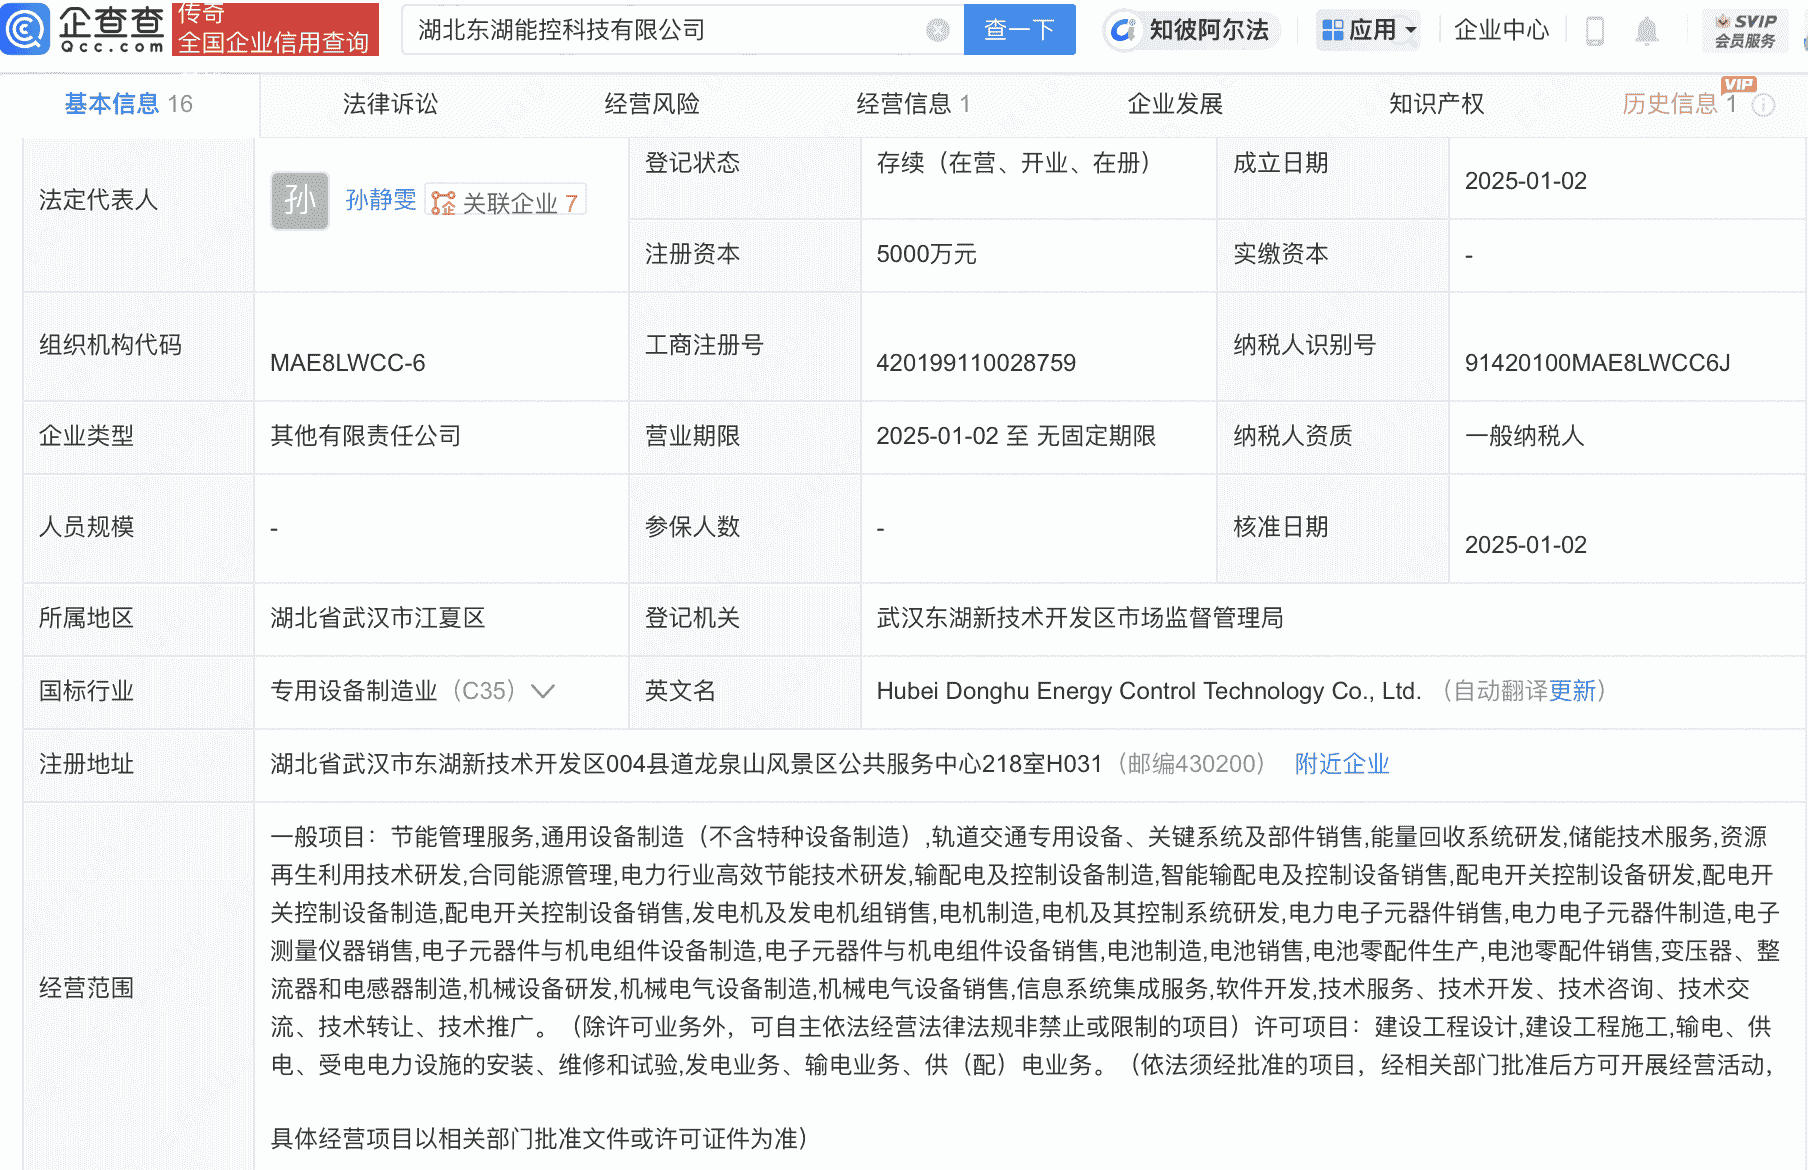Viewport: 1808px width, 1170px height.
Task: Click 更新 to refresh English translation
Action: pyautogui.click(x=1572, y=691)
